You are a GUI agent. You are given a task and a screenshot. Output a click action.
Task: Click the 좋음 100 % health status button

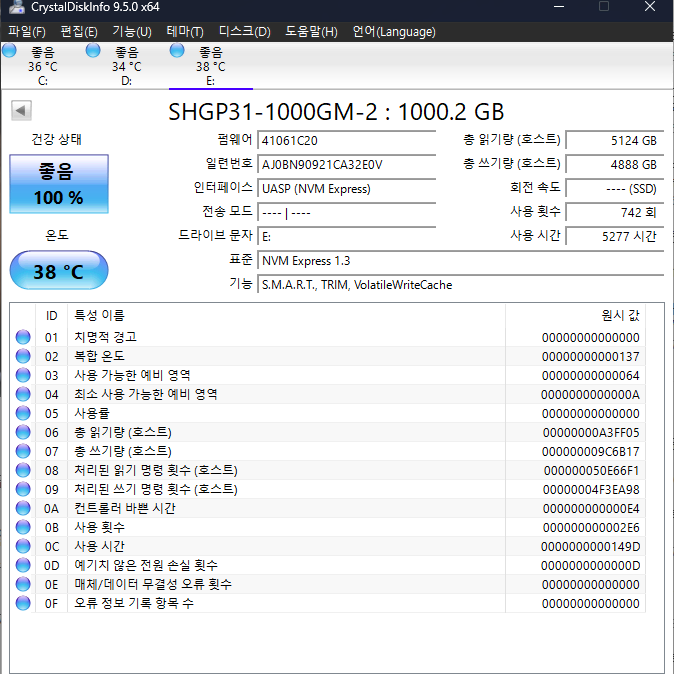[59, 184]
